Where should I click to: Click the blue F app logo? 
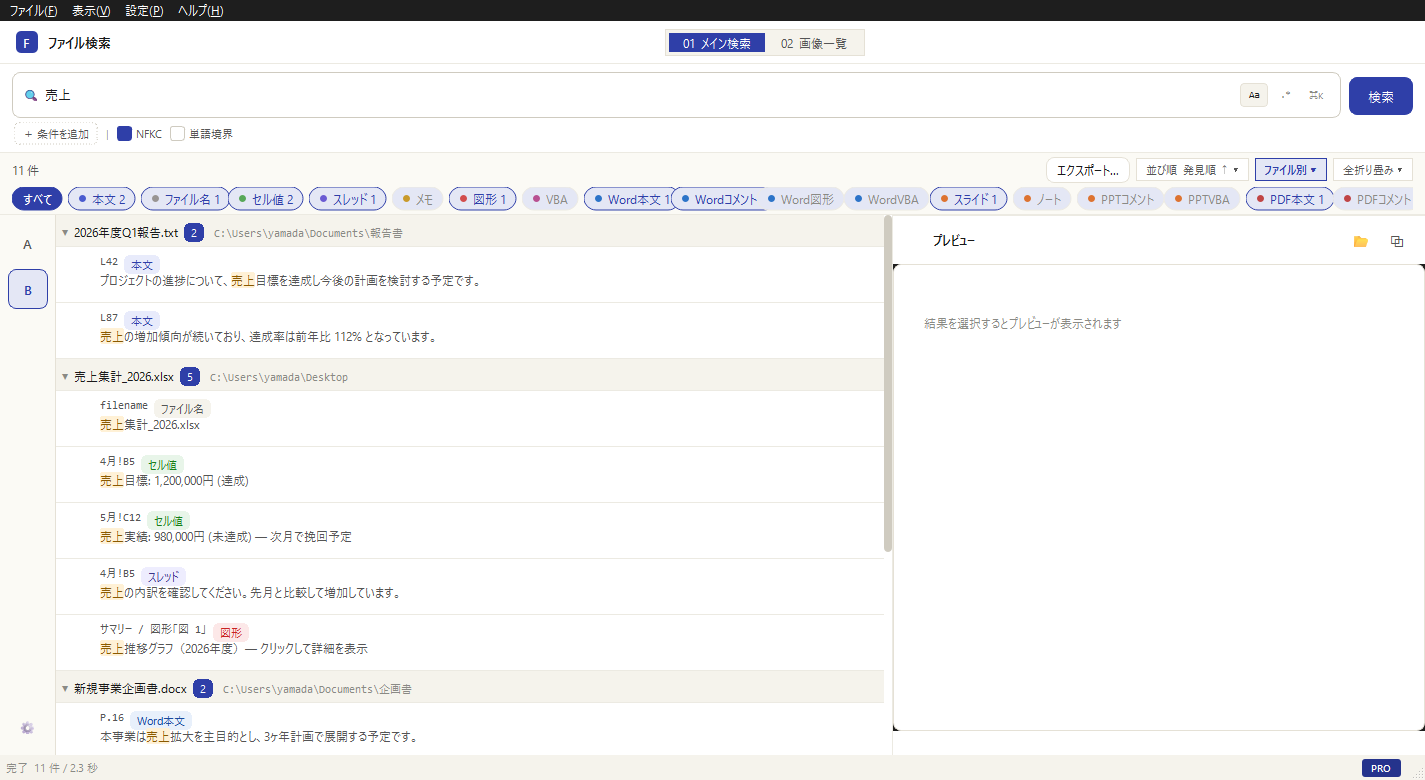(27, 43)
